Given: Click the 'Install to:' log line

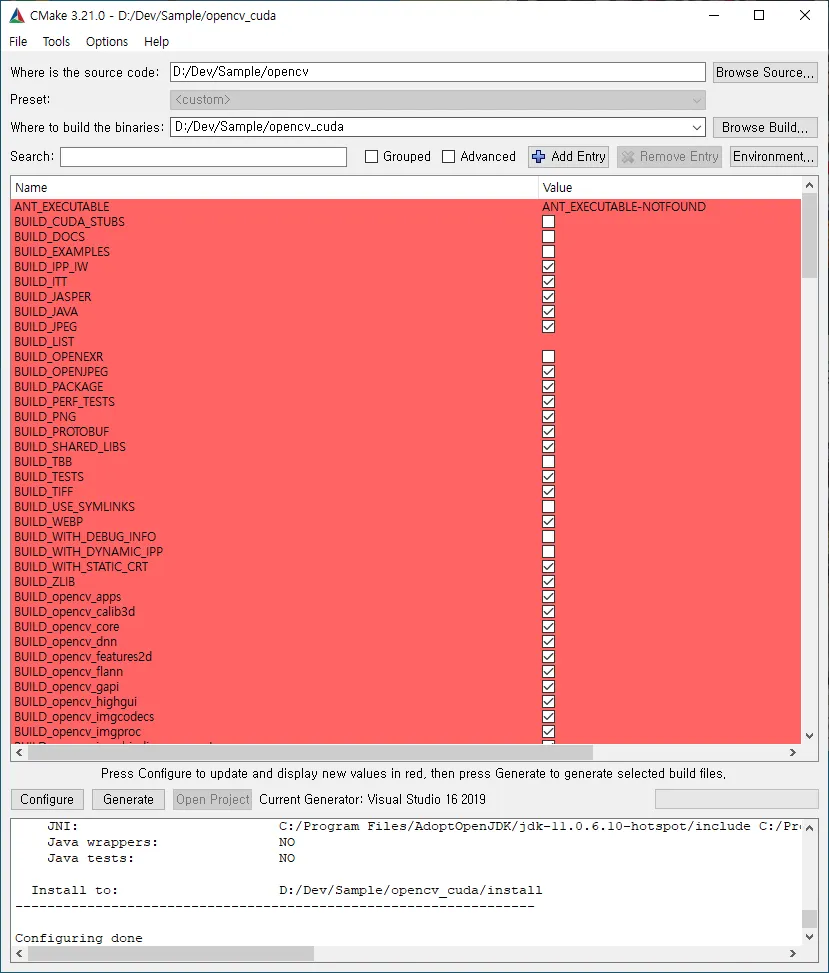Looking at the screenshot, I should click(x=74, y=890).
